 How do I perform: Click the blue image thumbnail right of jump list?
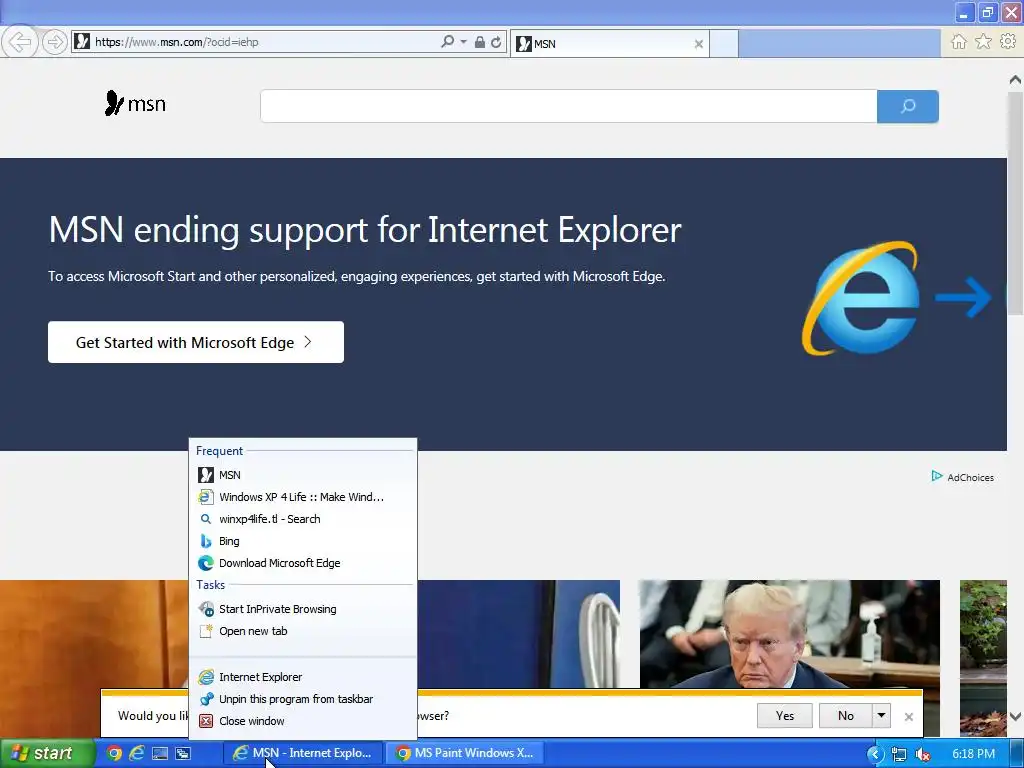click(519, 634)
